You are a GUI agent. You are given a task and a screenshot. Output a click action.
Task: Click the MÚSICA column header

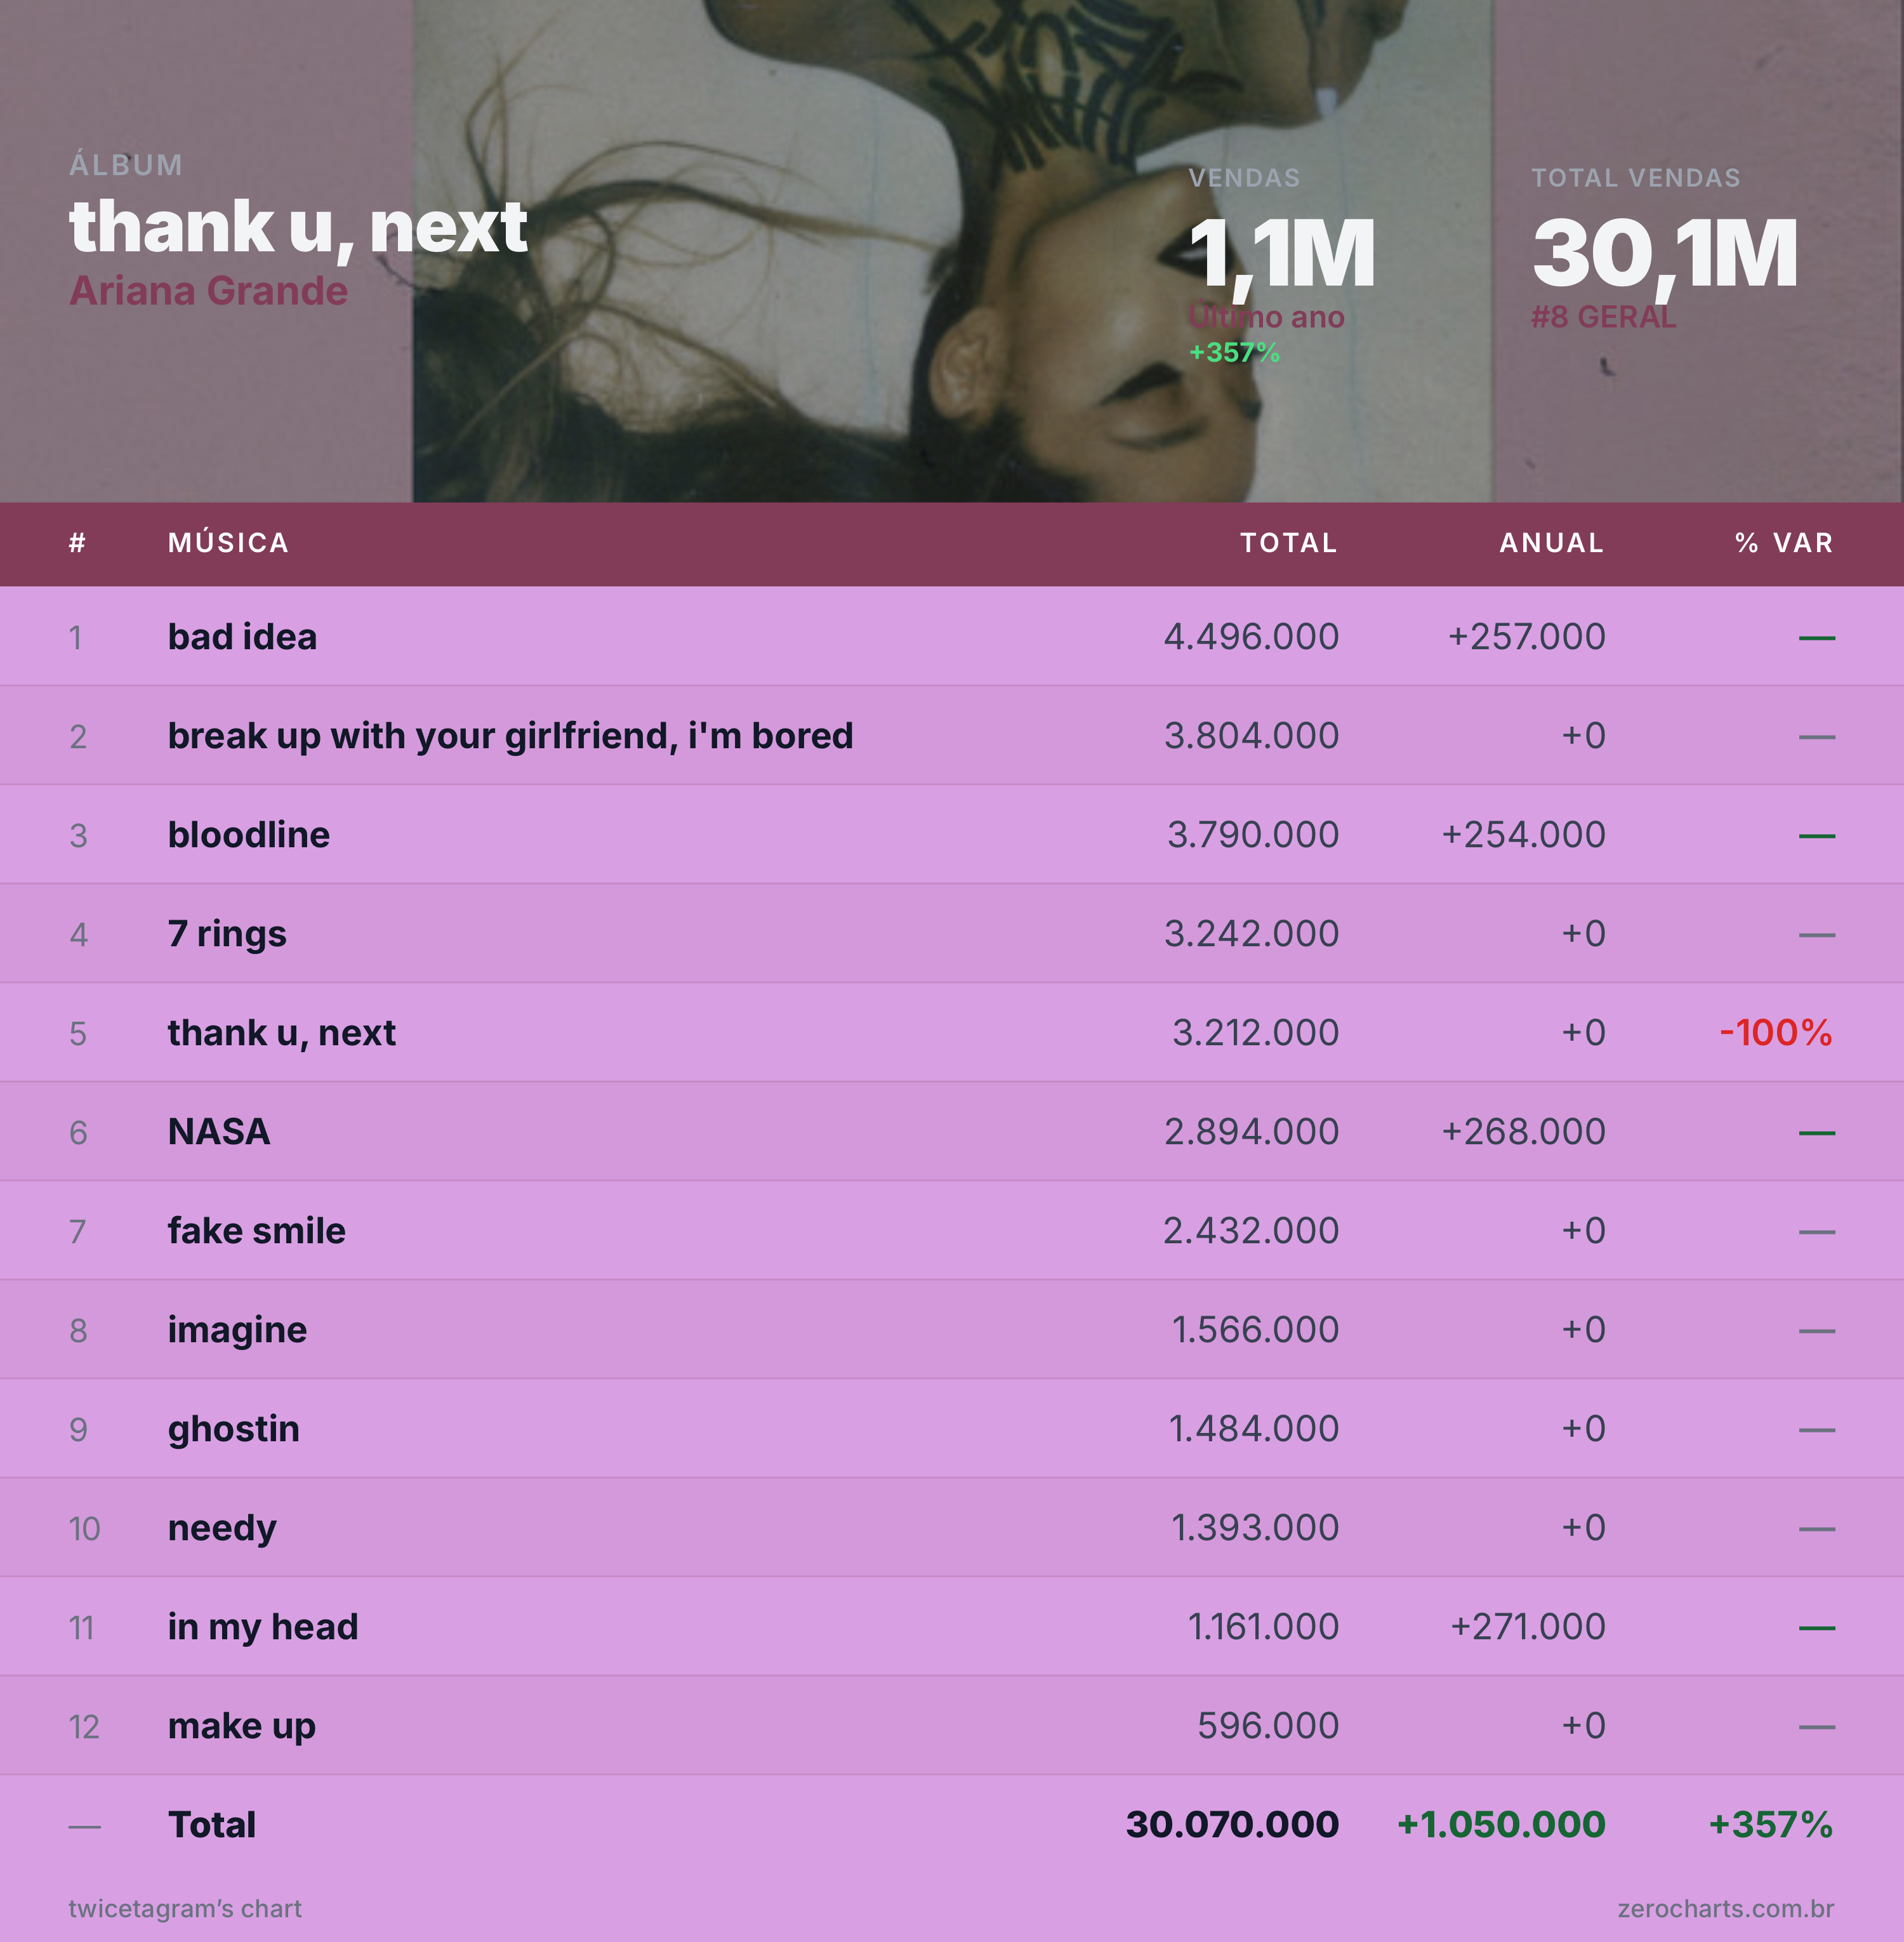point(229,543)
